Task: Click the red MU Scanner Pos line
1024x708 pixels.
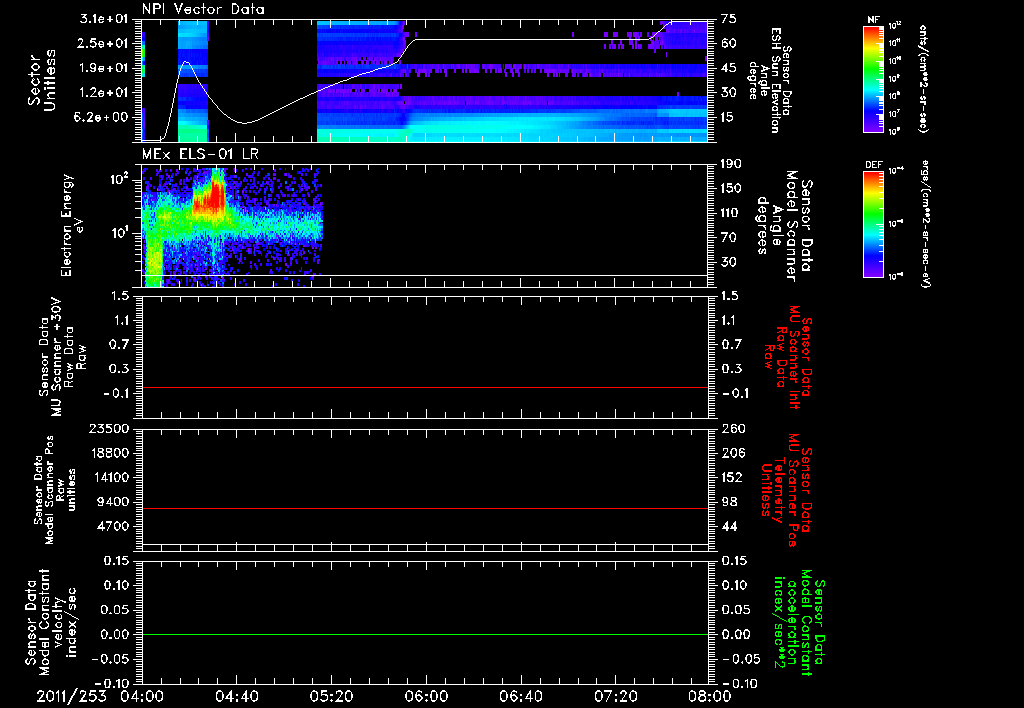Action: coord(425,508)
